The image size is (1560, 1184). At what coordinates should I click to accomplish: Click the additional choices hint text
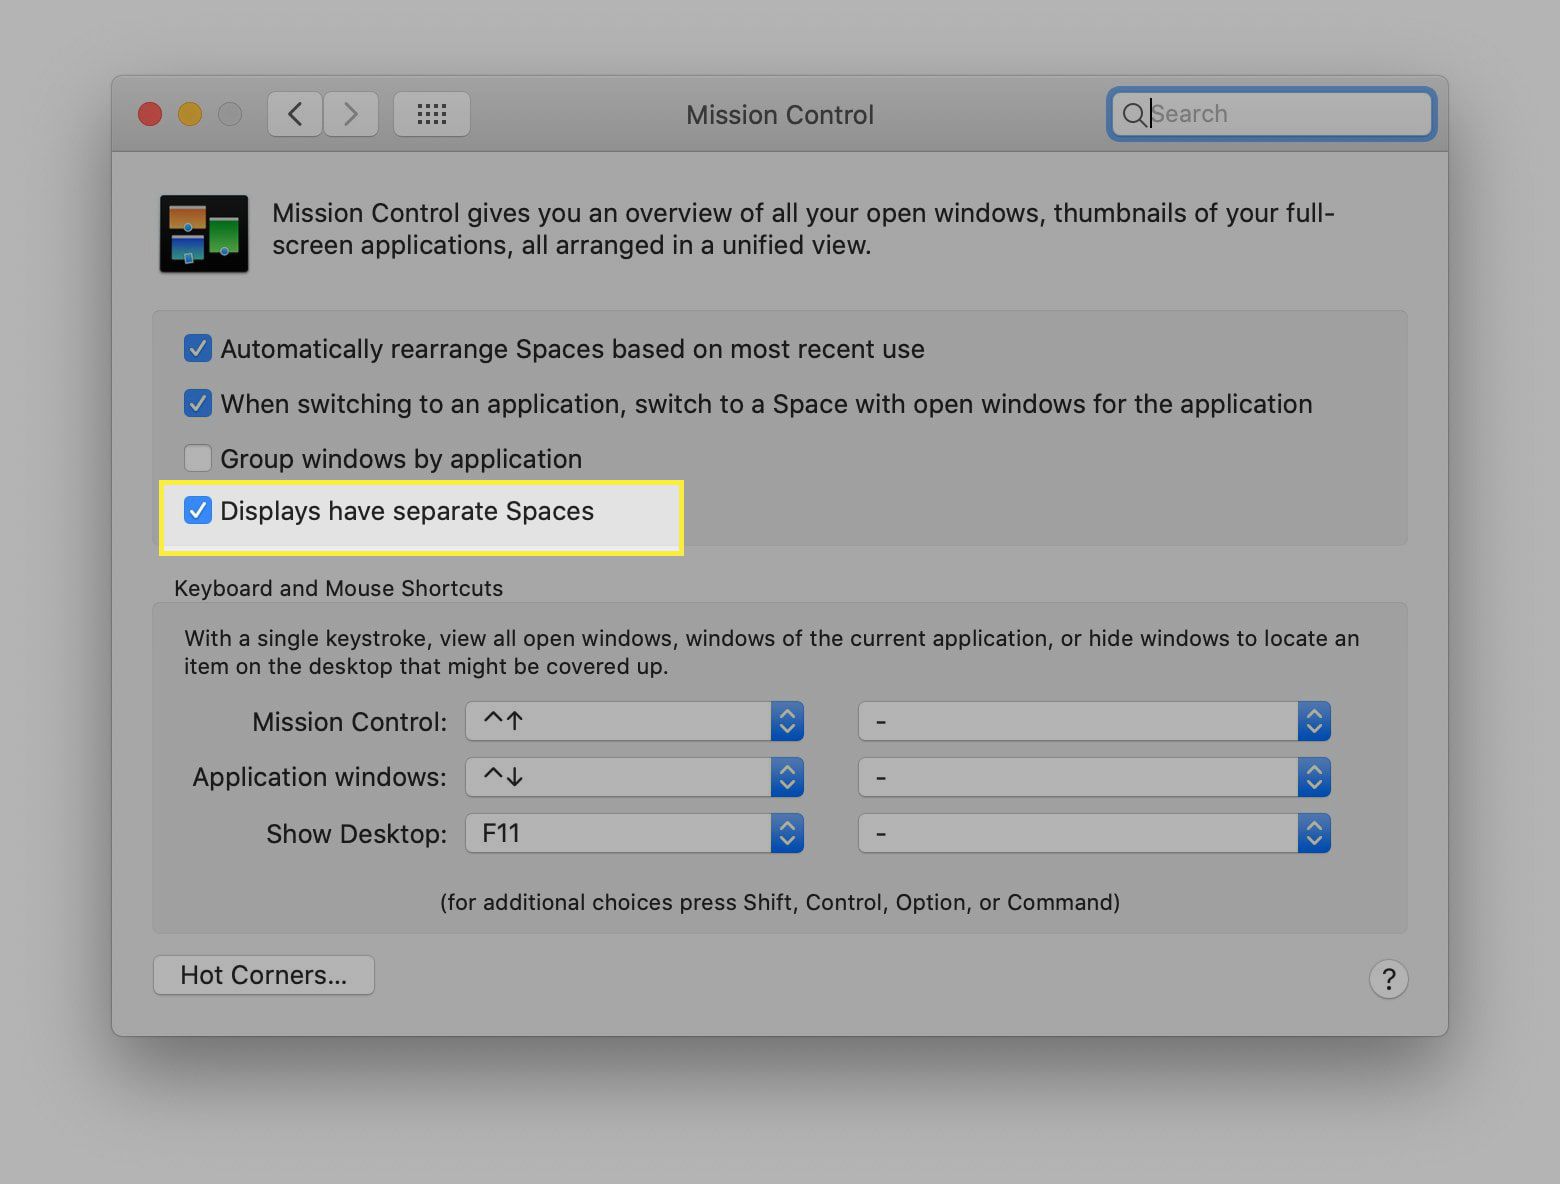click(780, 902)
